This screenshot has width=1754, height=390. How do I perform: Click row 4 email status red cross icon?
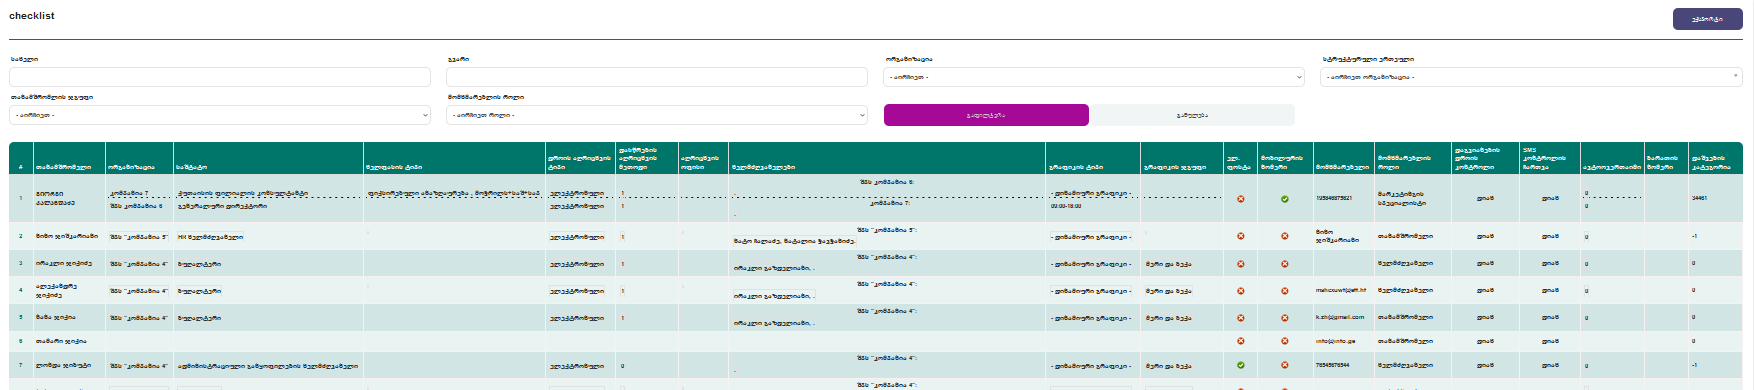(1241, 291)
